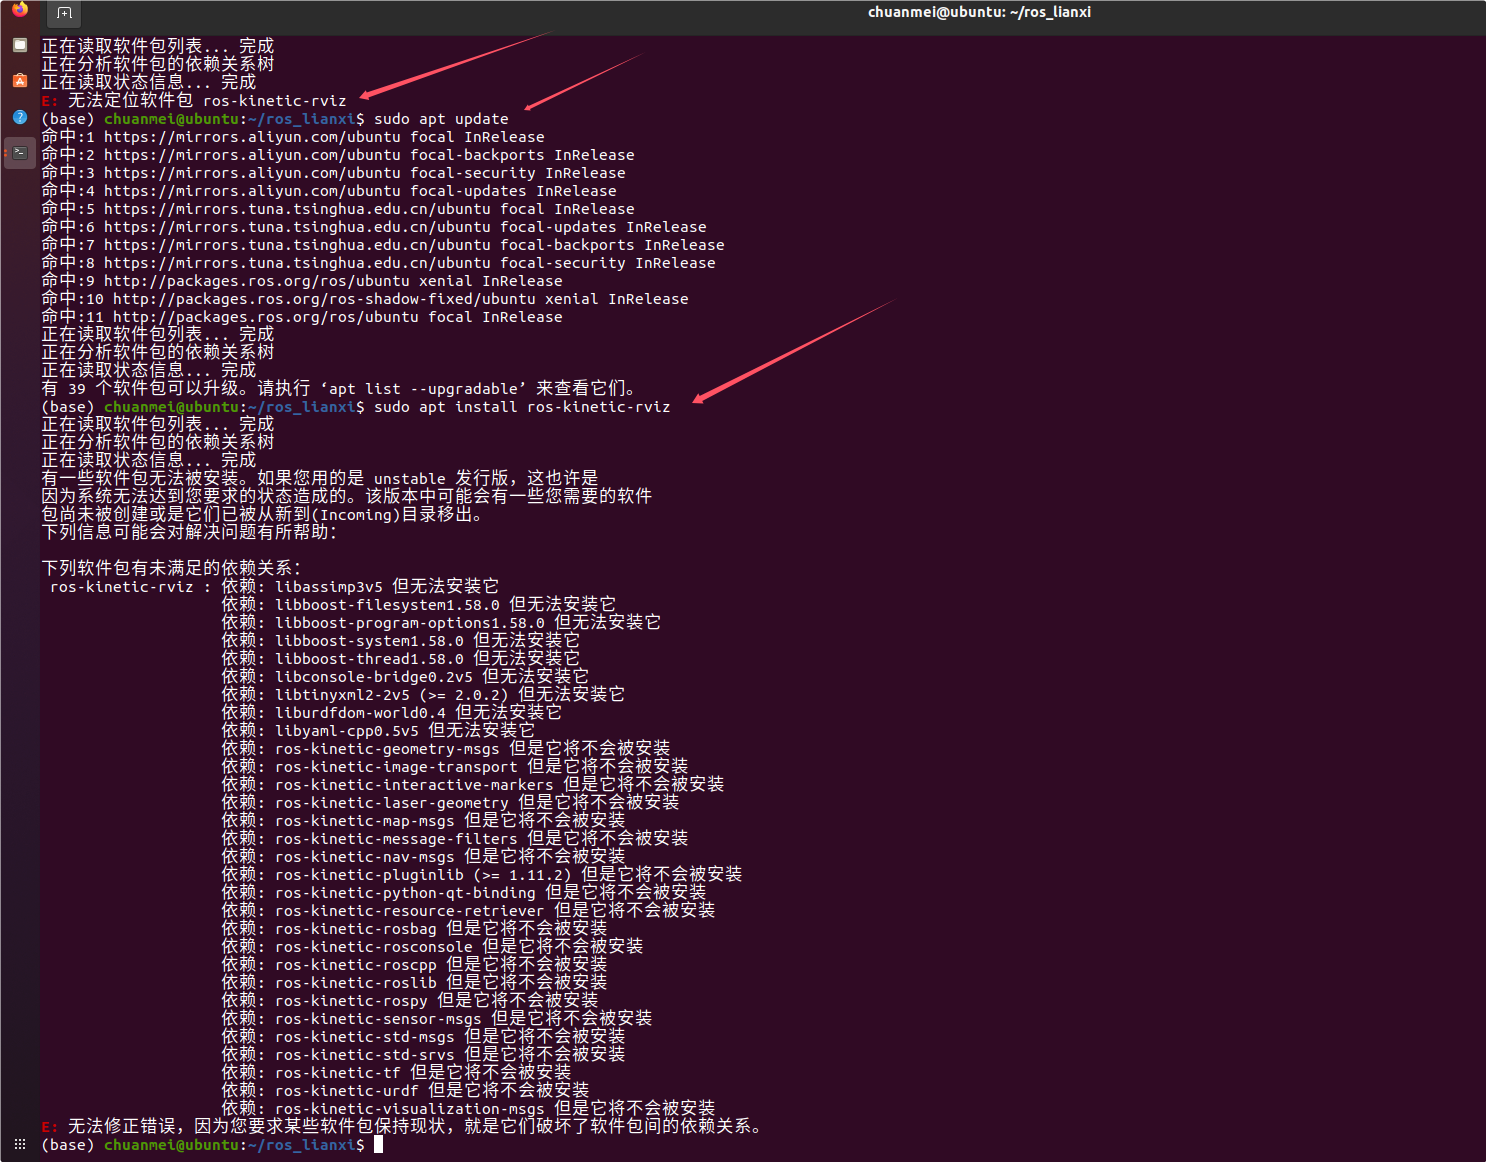The image size is (1486, 1162).
Task: Click the green chuanmei@ubuntu prompt username
Action: pos(172,1144)
